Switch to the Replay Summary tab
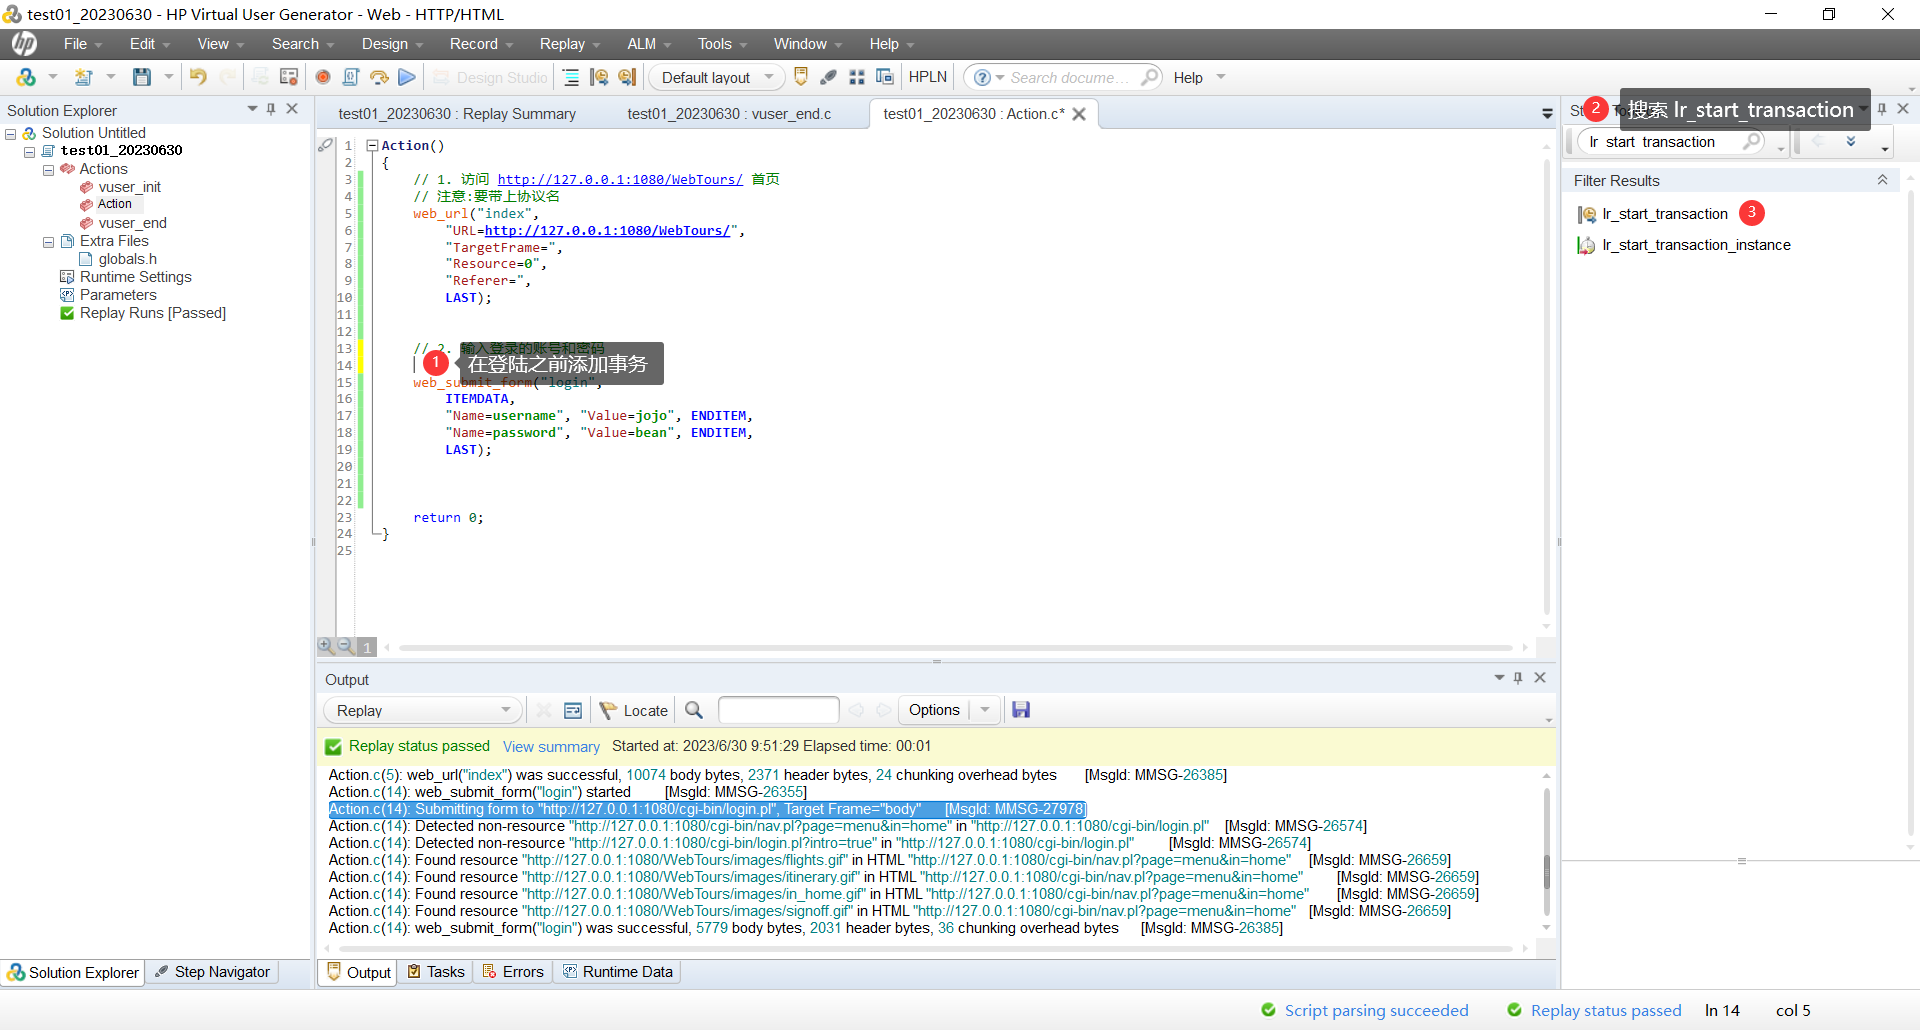This screenshot has height=1030, width=1920. pyautogui.click(x=457, y=114)
